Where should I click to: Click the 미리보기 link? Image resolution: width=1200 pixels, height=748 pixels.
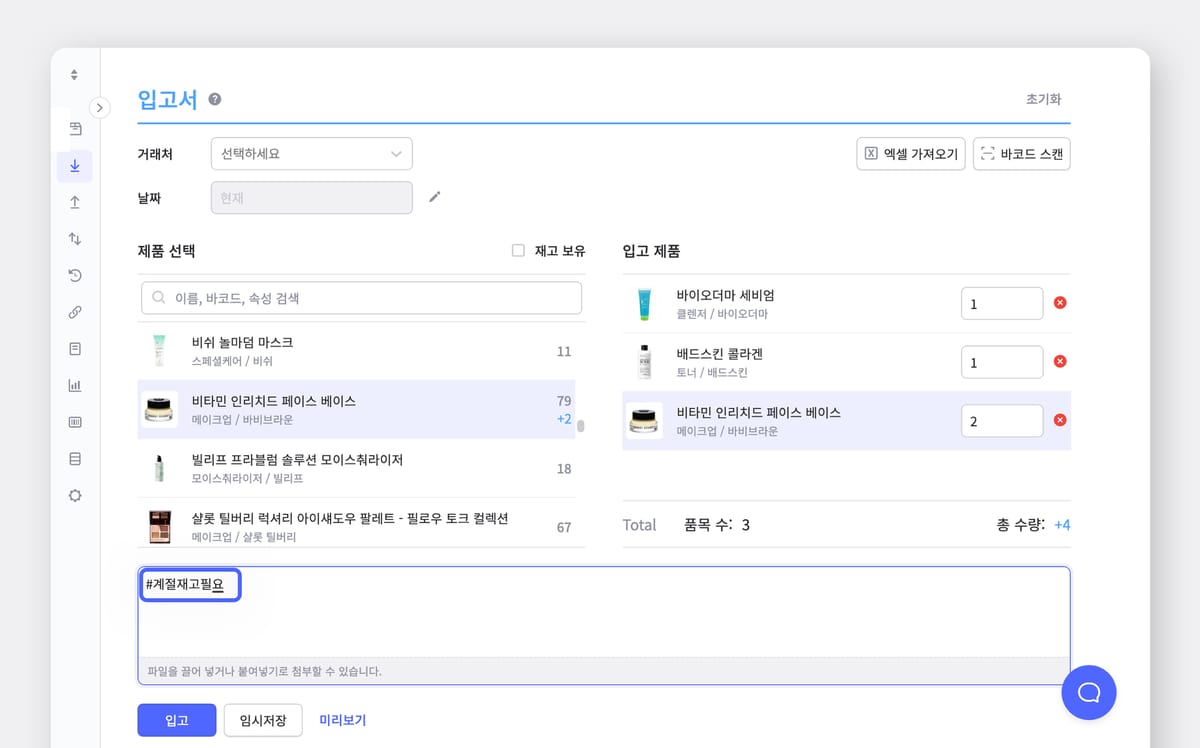[343, 720]
